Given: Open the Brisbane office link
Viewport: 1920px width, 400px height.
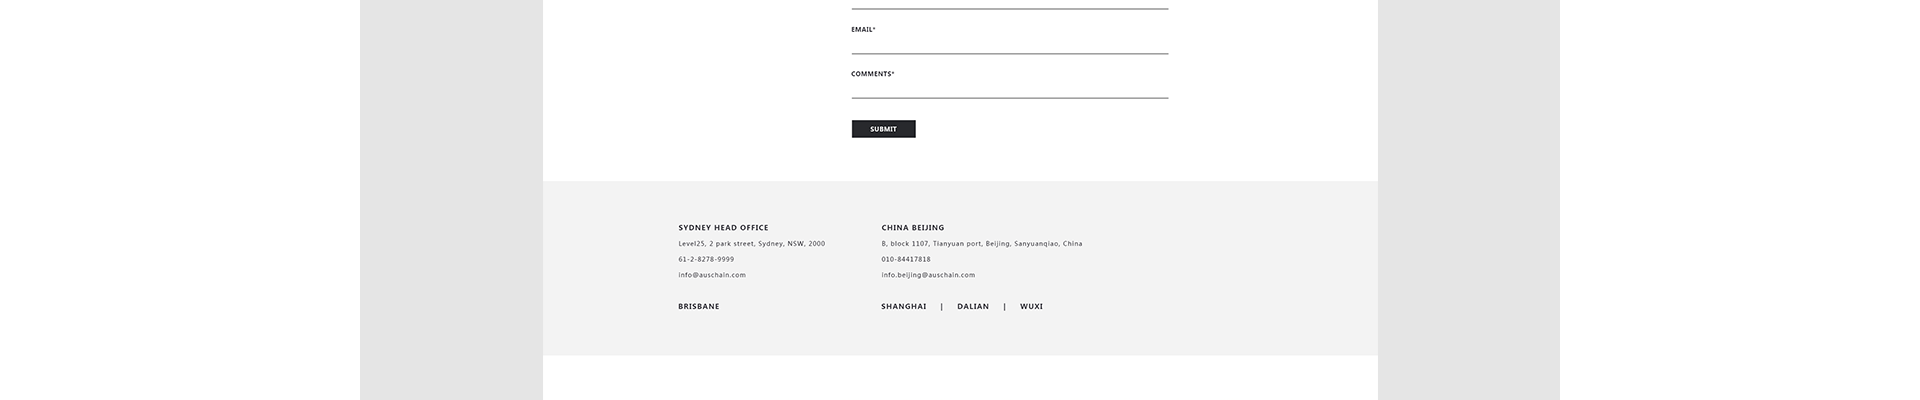Looking at the screenshot, I should pyautogui.click(x=698, y=307).
